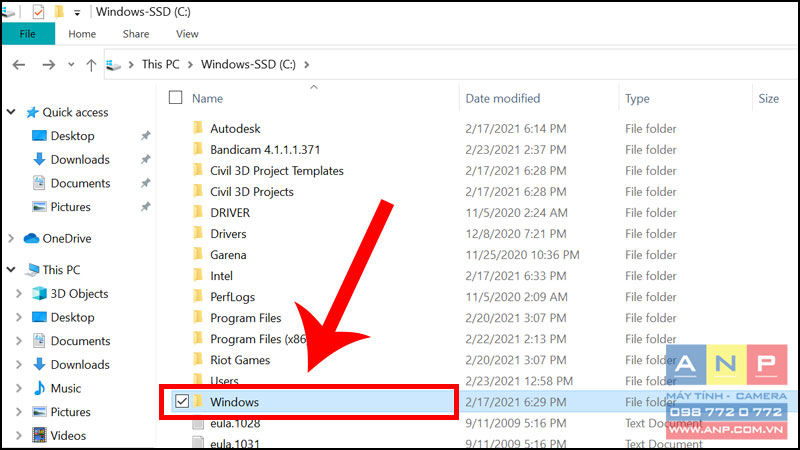Viewport: 800px width, 450px height.
Task: Collapse the Quick access section
Action: coord(11,112)
